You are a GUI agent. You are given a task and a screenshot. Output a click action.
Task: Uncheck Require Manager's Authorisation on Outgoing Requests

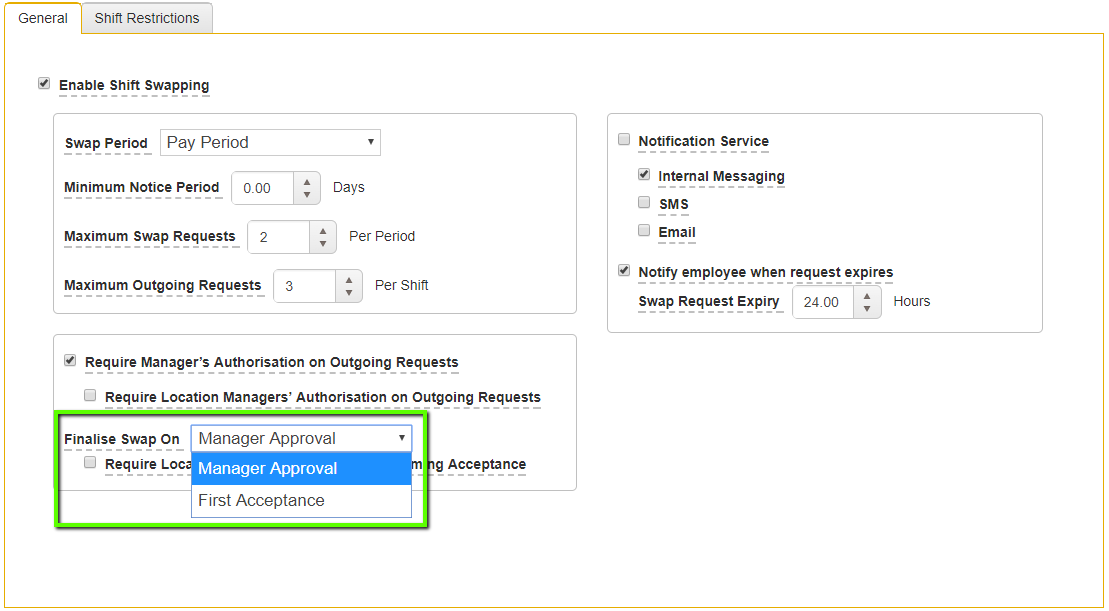pos(70,361)
